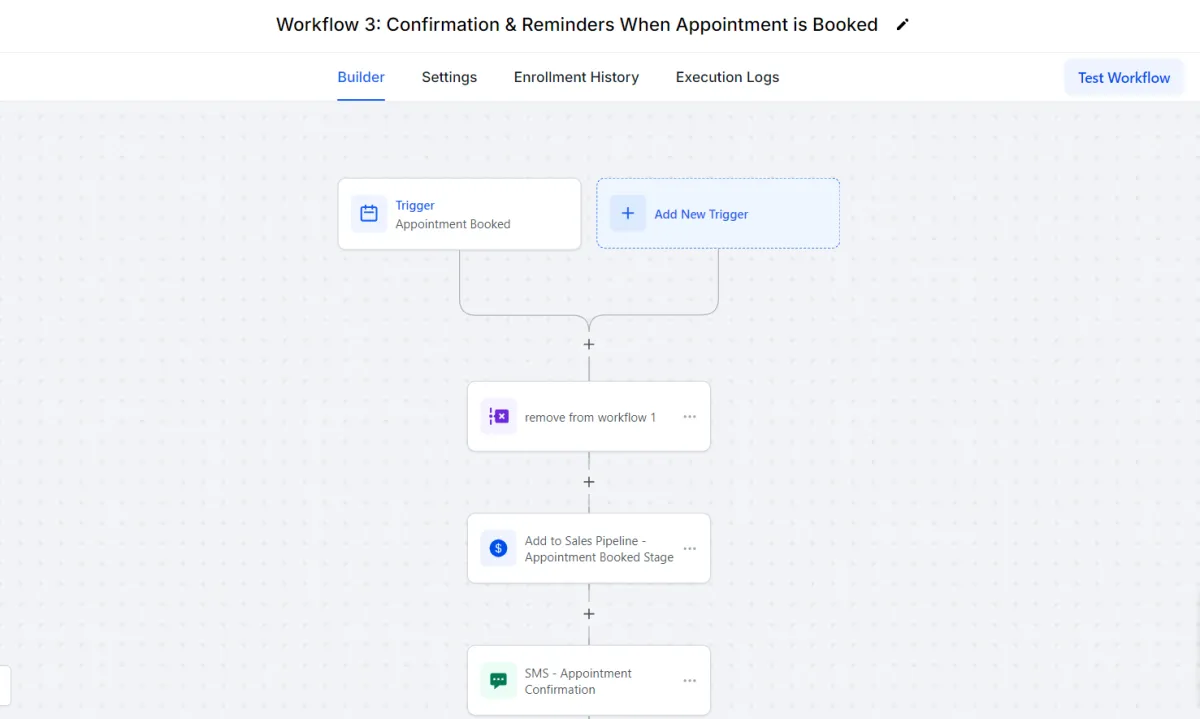View the Execution Logs tab
The width and height of the screenshot is (1200, 719).
pyautogui.click(x=727, y=77)
